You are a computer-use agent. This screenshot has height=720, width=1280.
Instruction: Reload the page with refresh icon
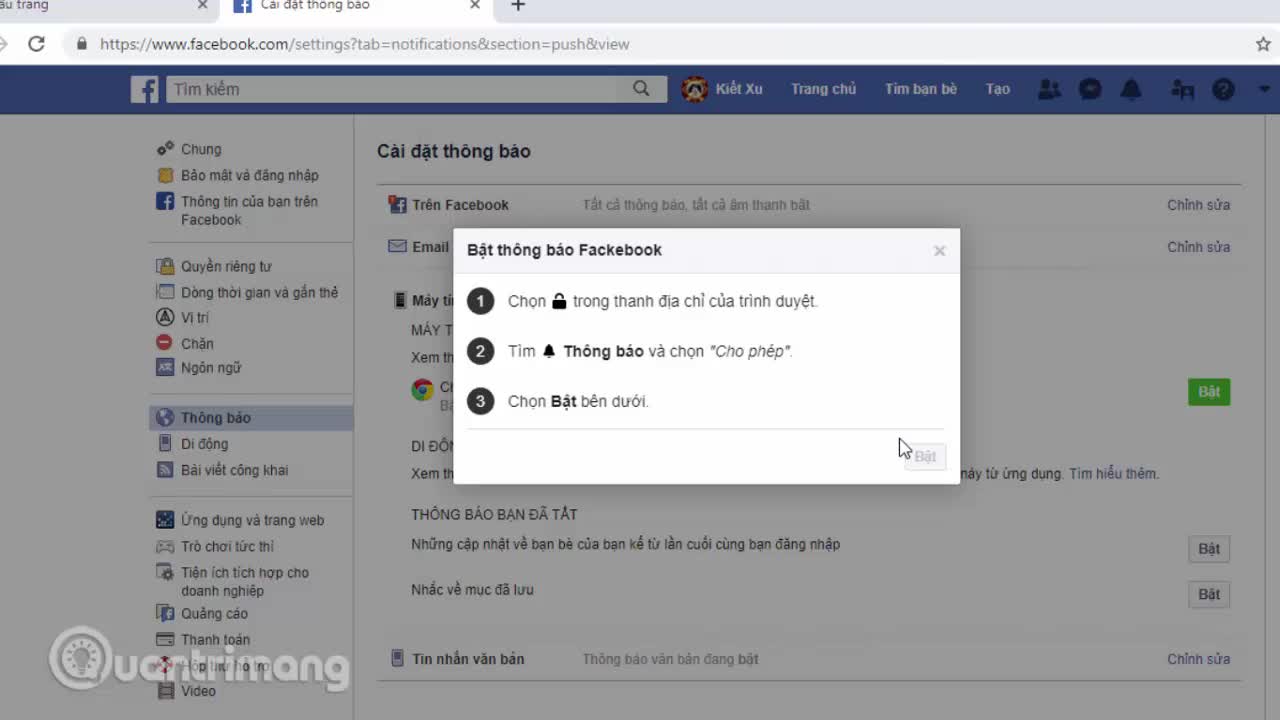tap(36, 44)
